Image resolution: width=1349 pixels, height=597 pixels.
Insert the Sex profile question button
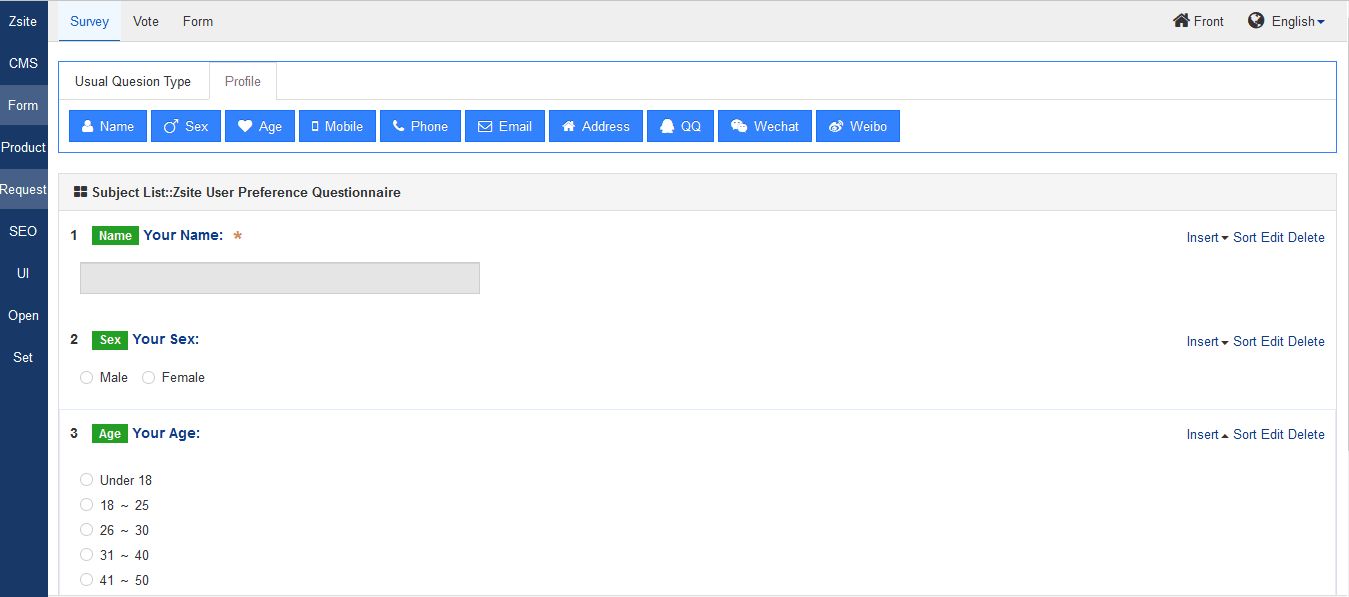click(186, 126)
